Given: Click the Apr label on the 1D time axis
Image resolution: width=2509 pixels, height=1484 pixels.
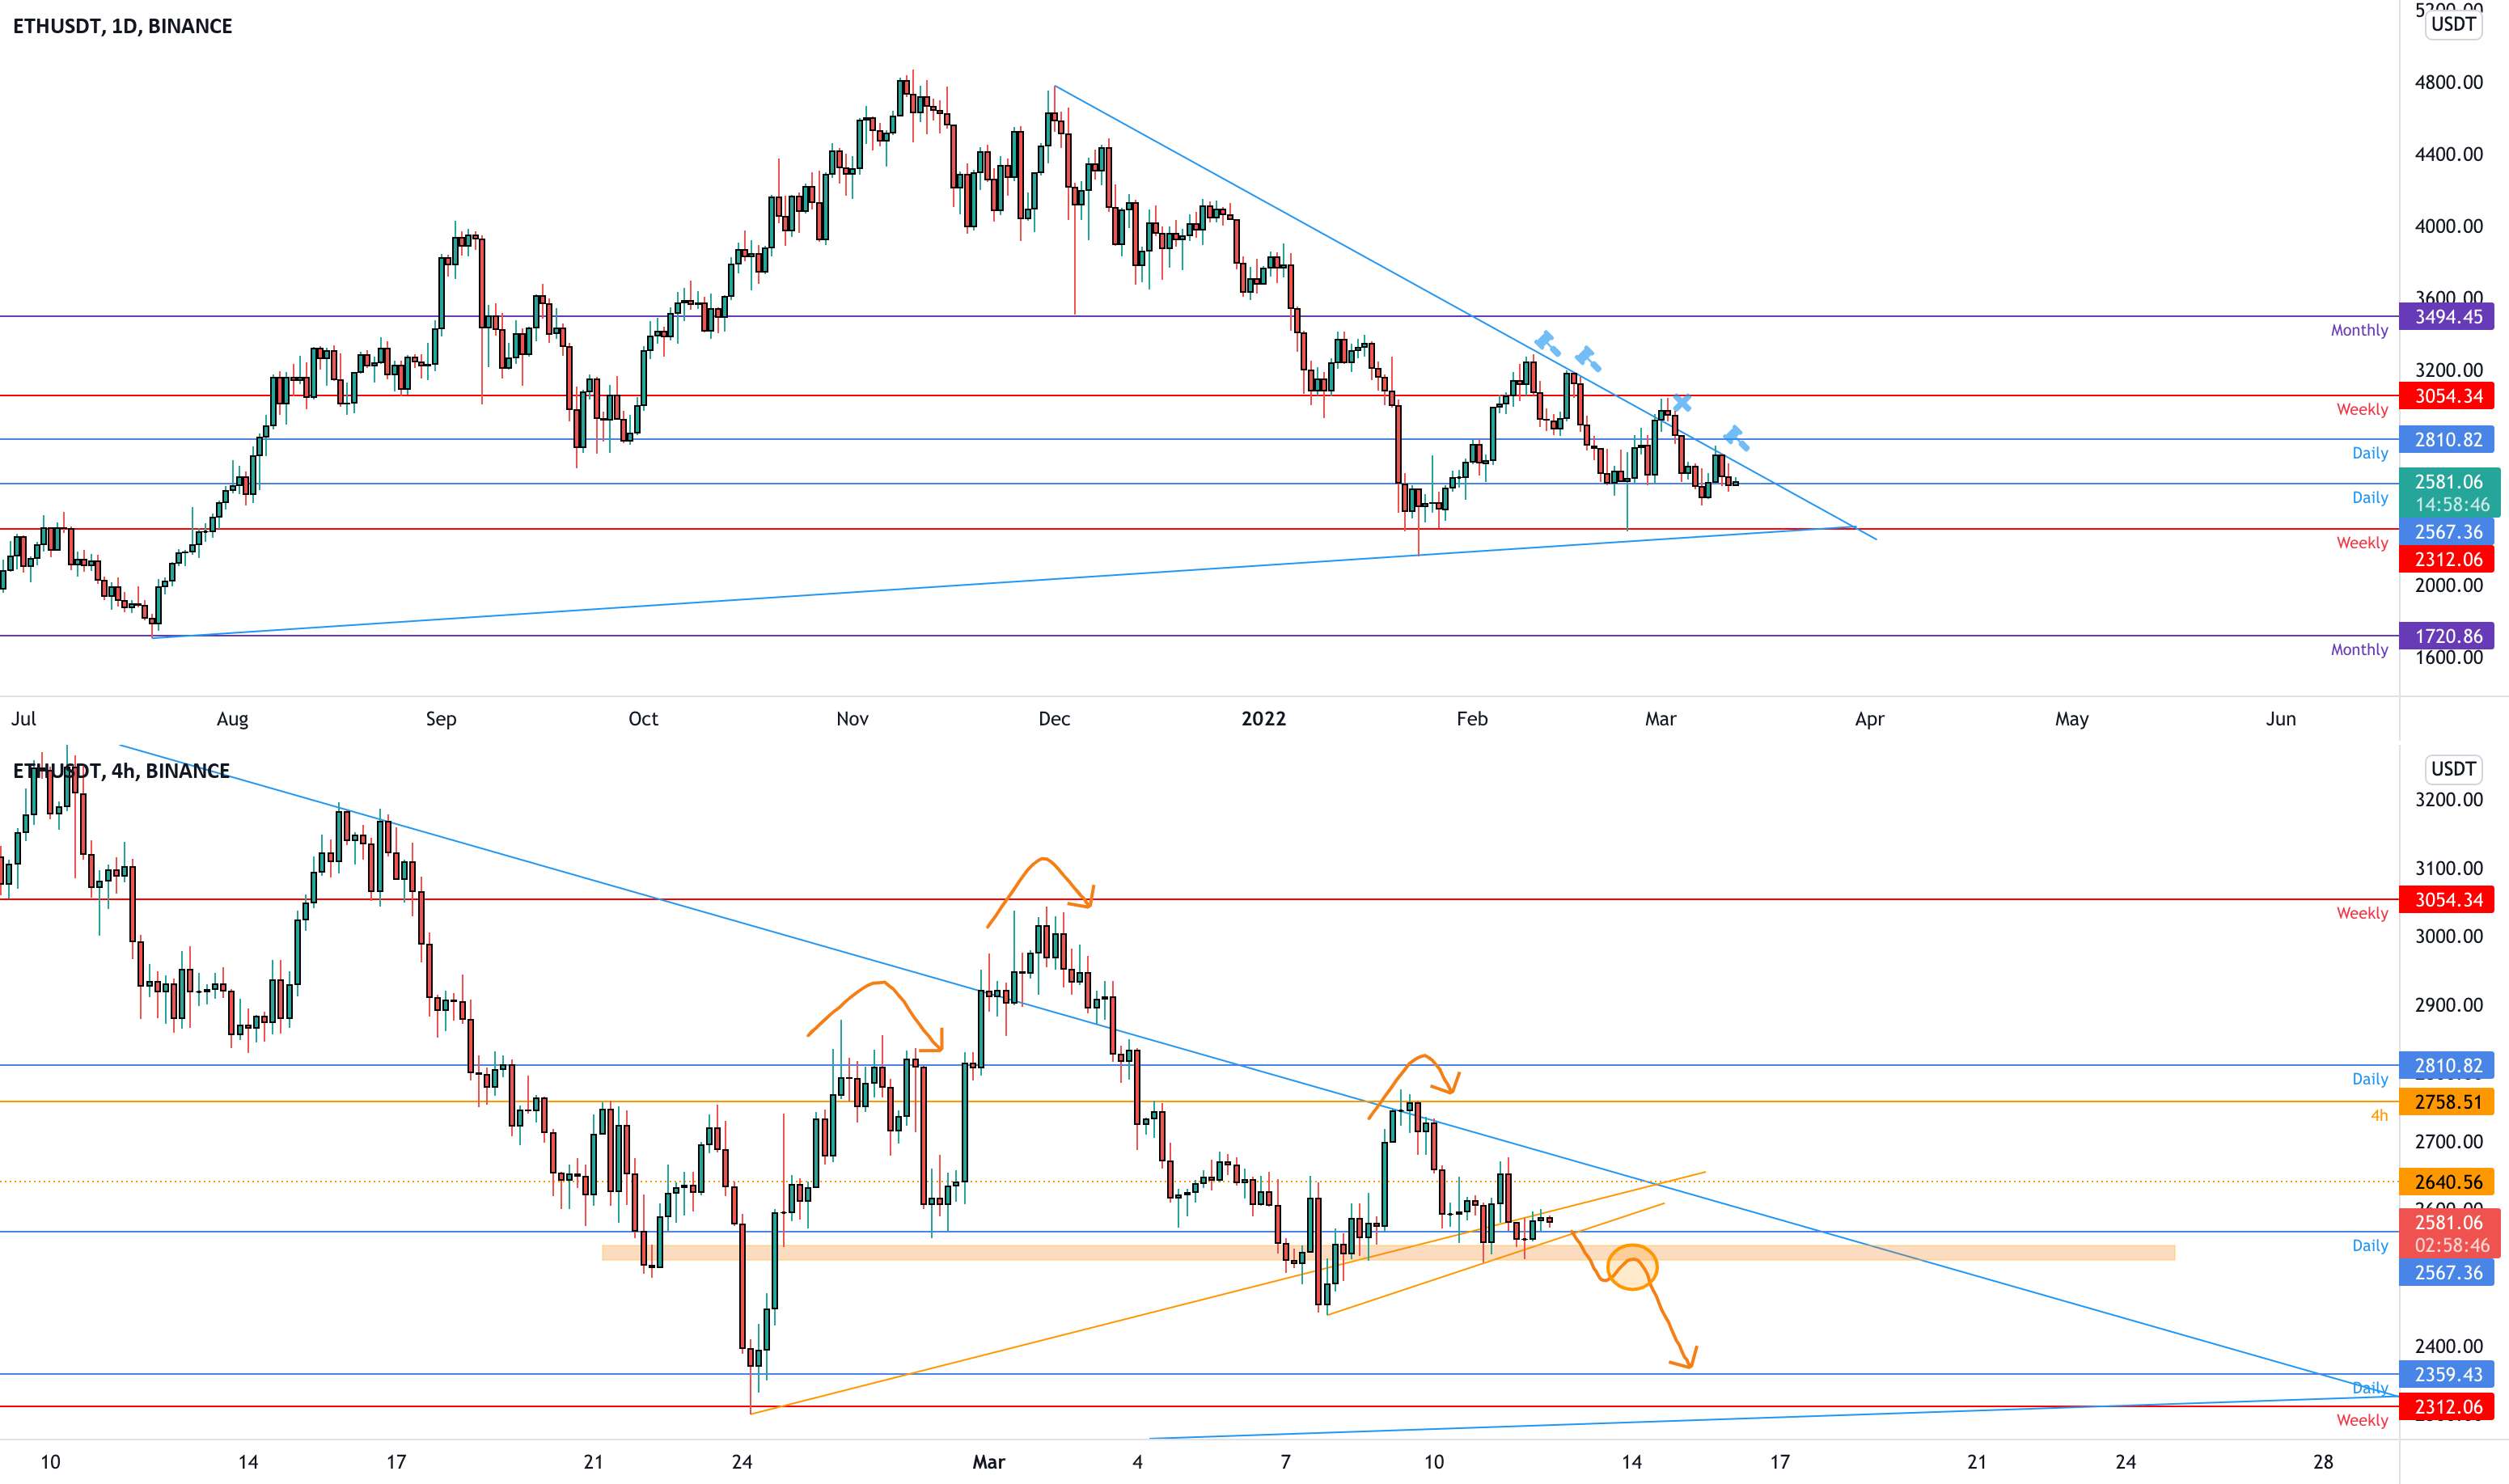Looking at the screenshot, I should coord(1869,718).
